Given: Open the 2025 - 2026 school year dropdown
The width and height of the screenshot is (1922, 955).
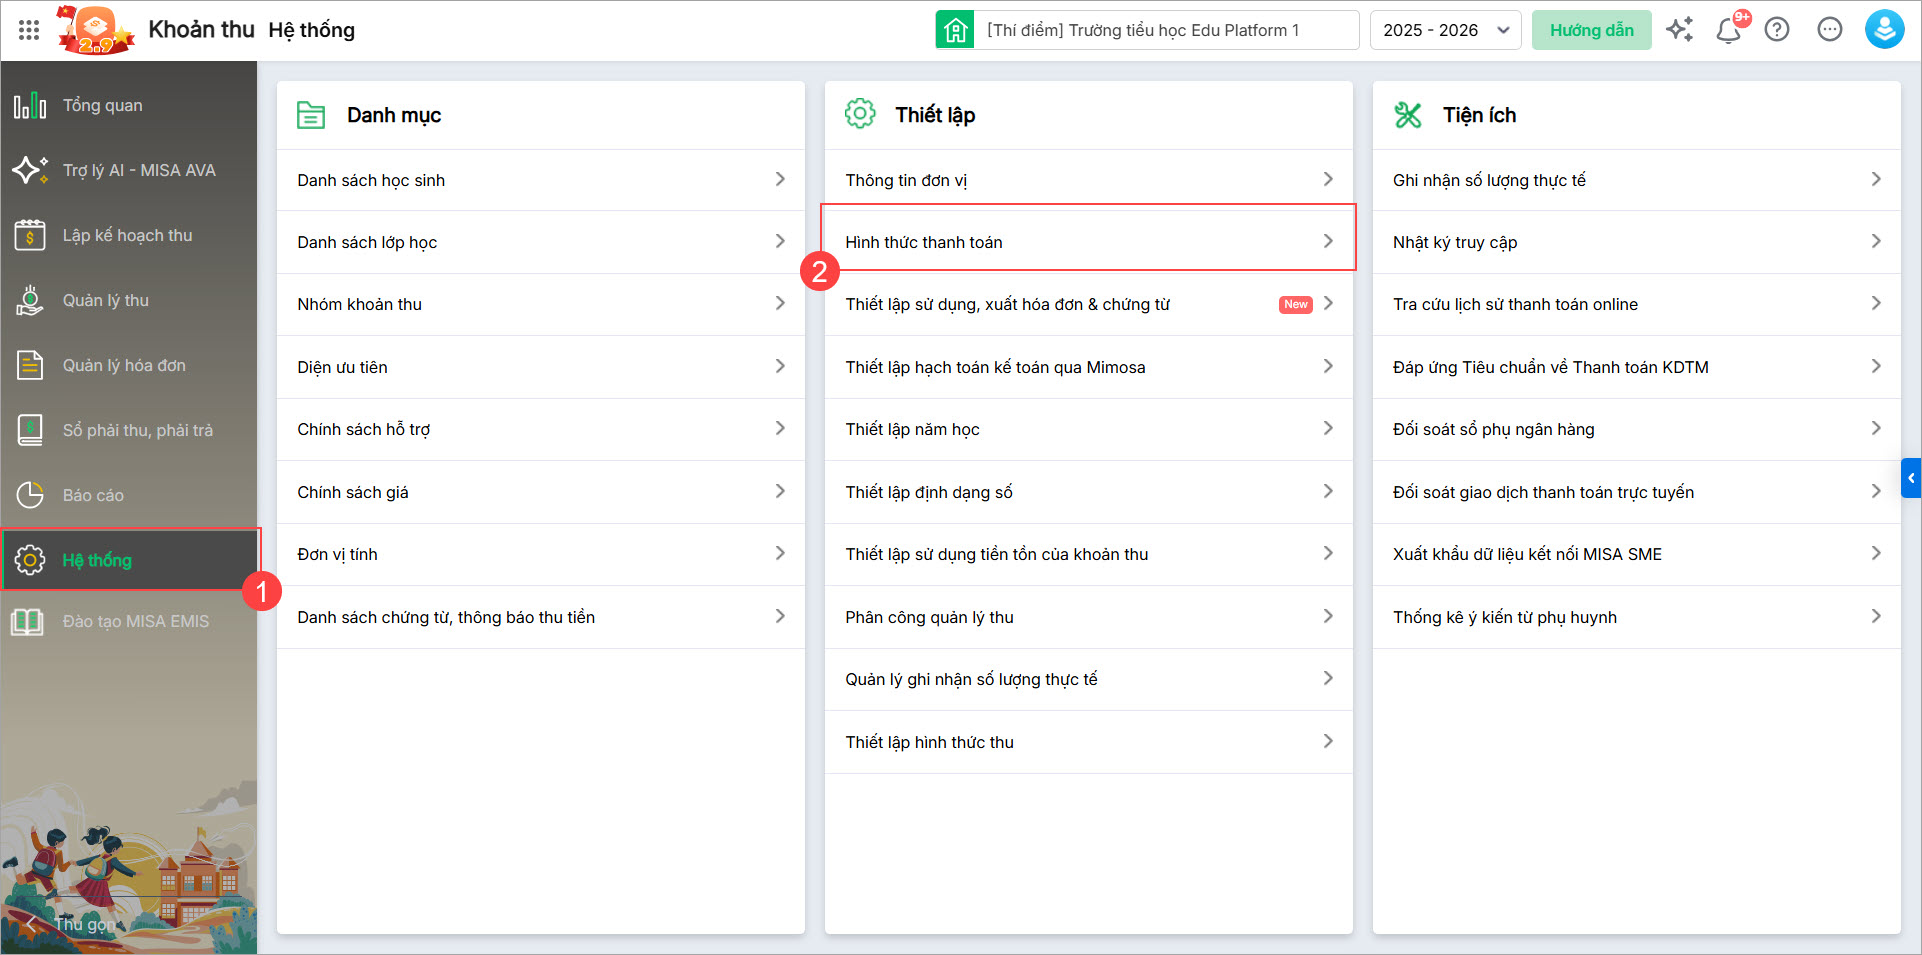Looking at the screenshot, I should [1445, 30].
